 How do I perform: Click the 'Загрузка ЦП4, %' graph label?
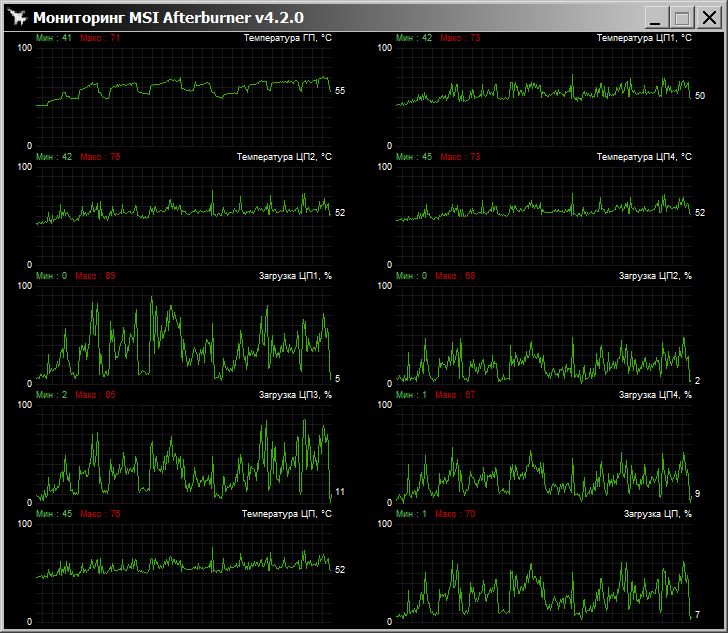tap(654, 395)
